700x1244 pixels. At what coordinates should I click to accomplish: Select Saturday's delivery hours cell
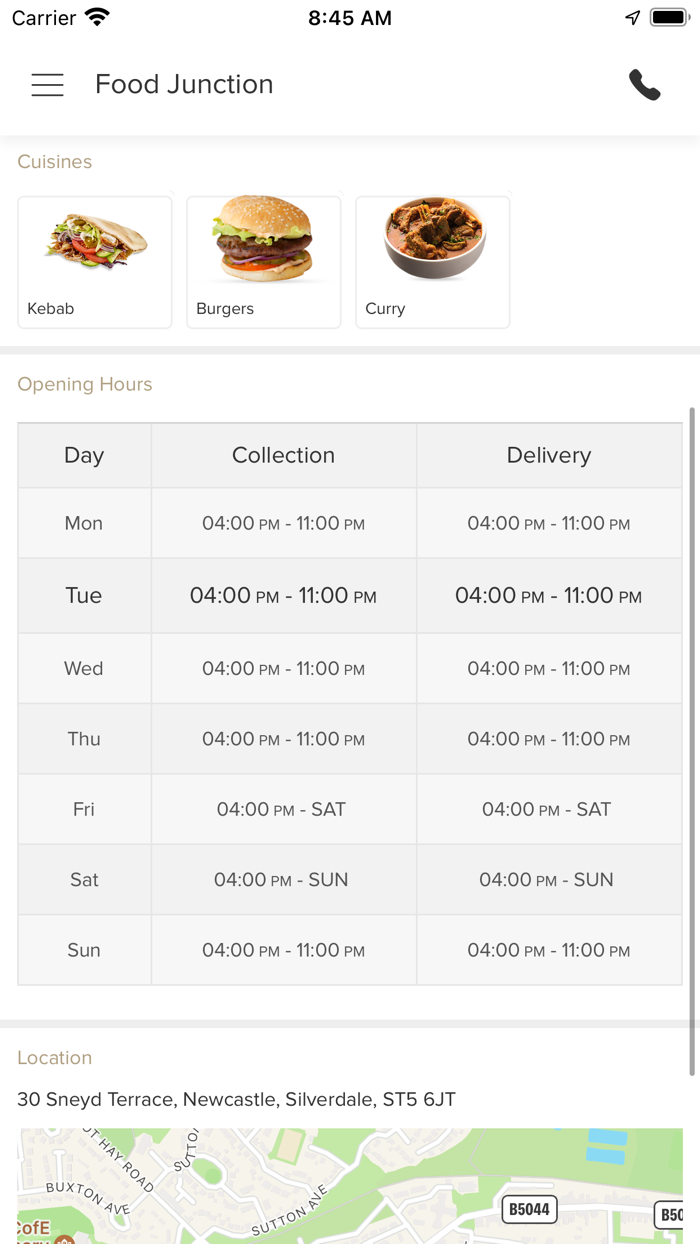click(x=547, y=880)
